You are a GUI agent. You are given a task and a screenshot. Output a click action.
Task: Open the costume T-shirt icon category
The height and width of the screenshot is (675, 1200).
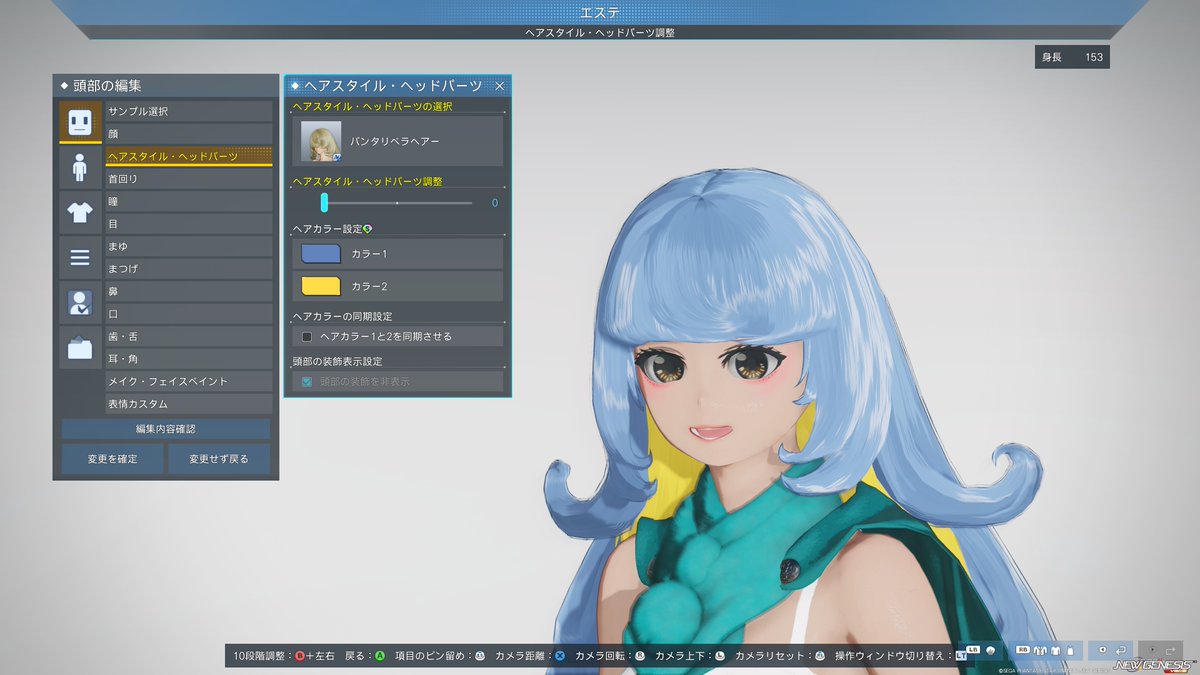pos(80,212)
